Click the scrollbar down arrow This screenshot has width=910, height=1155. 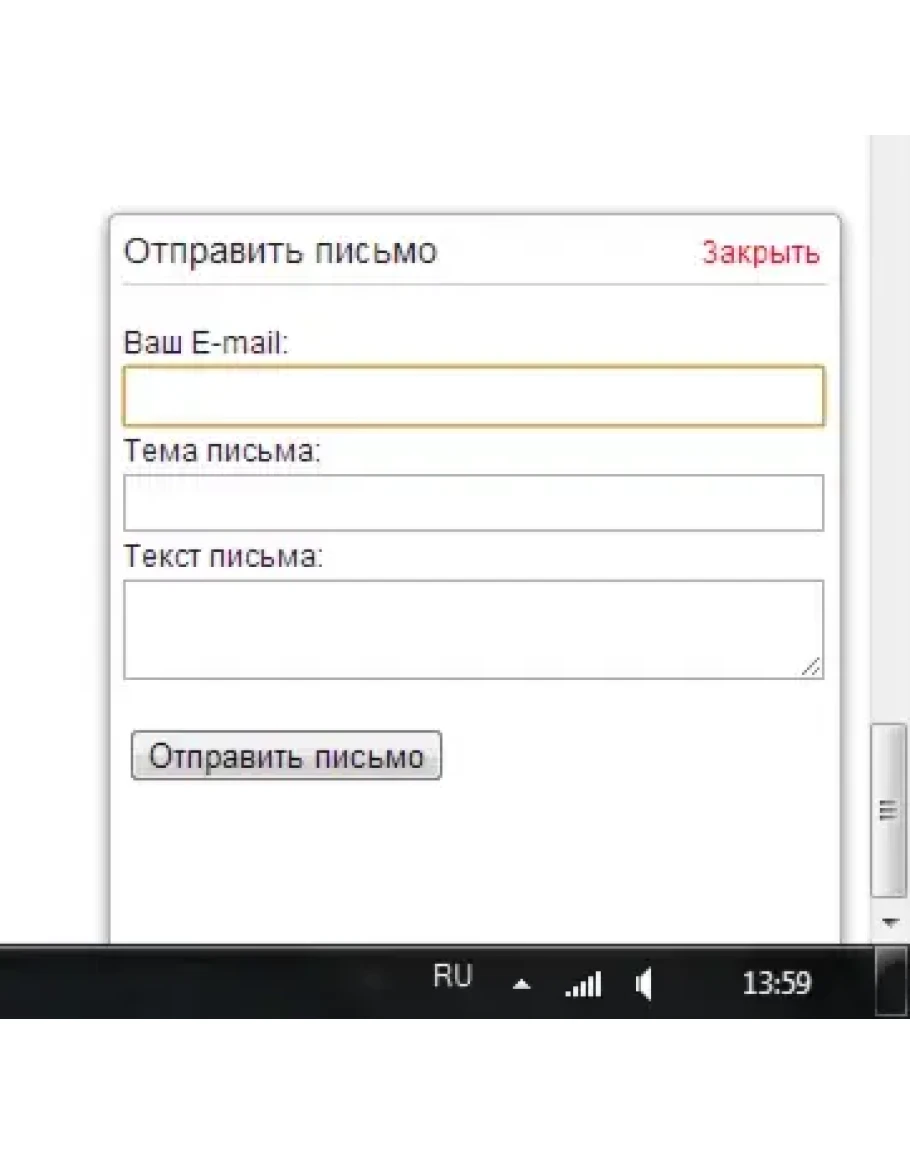point(889,923)
